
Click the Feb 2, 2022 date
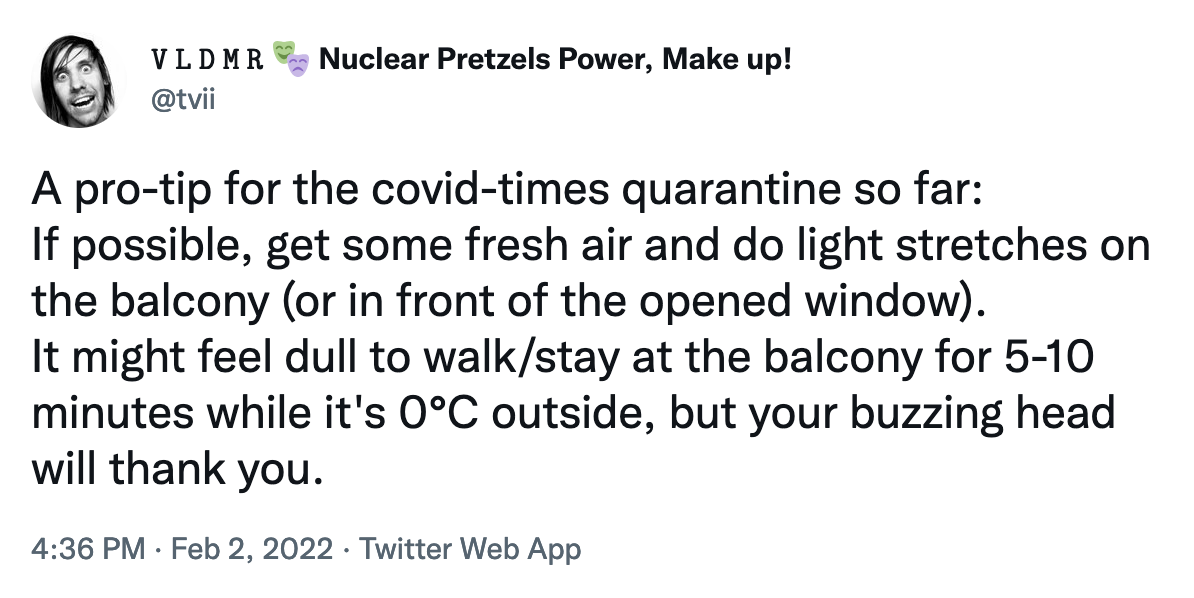tap(252, 548)
